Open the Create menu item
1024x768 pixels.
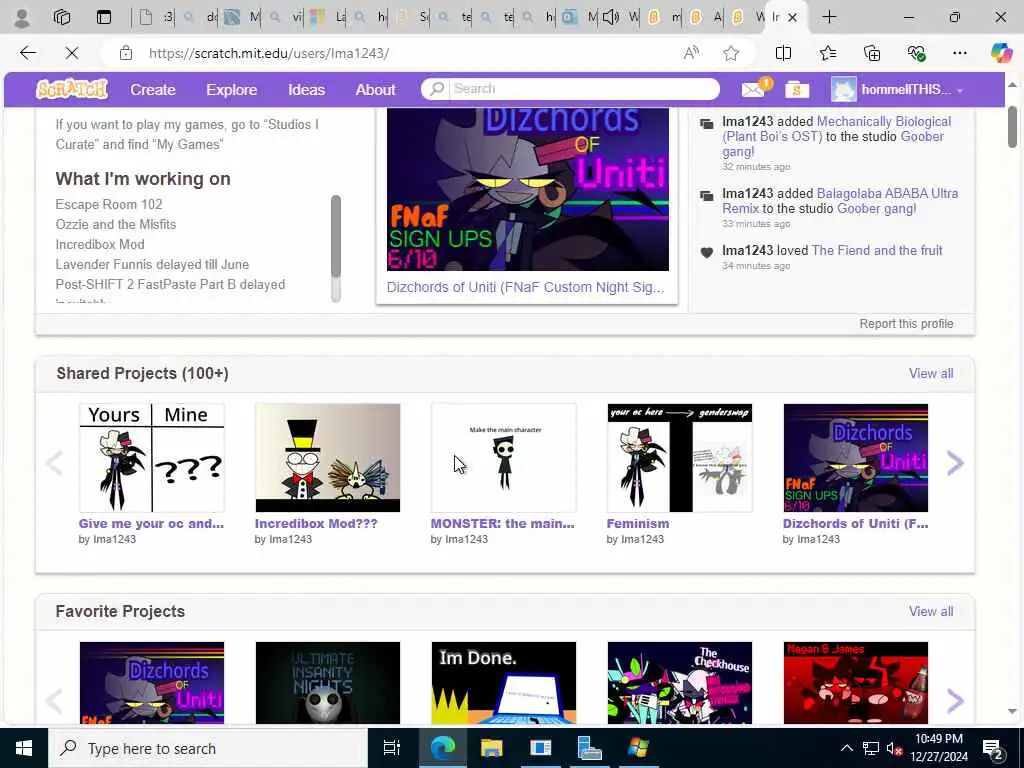pos(153,89)
